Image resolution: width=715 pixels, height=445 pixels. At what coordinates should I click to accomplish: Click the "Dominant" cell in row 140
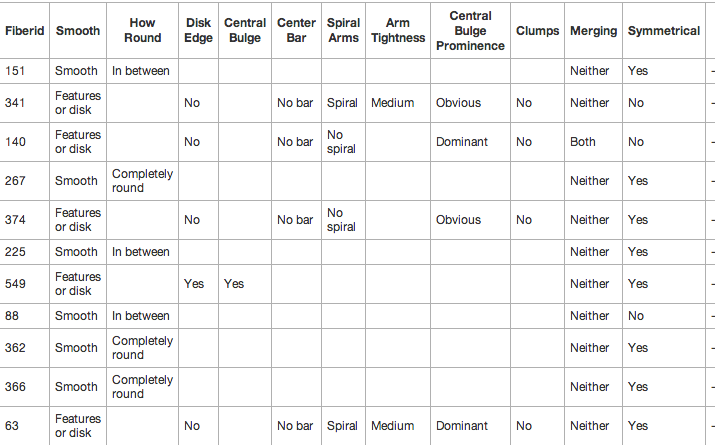461,142
